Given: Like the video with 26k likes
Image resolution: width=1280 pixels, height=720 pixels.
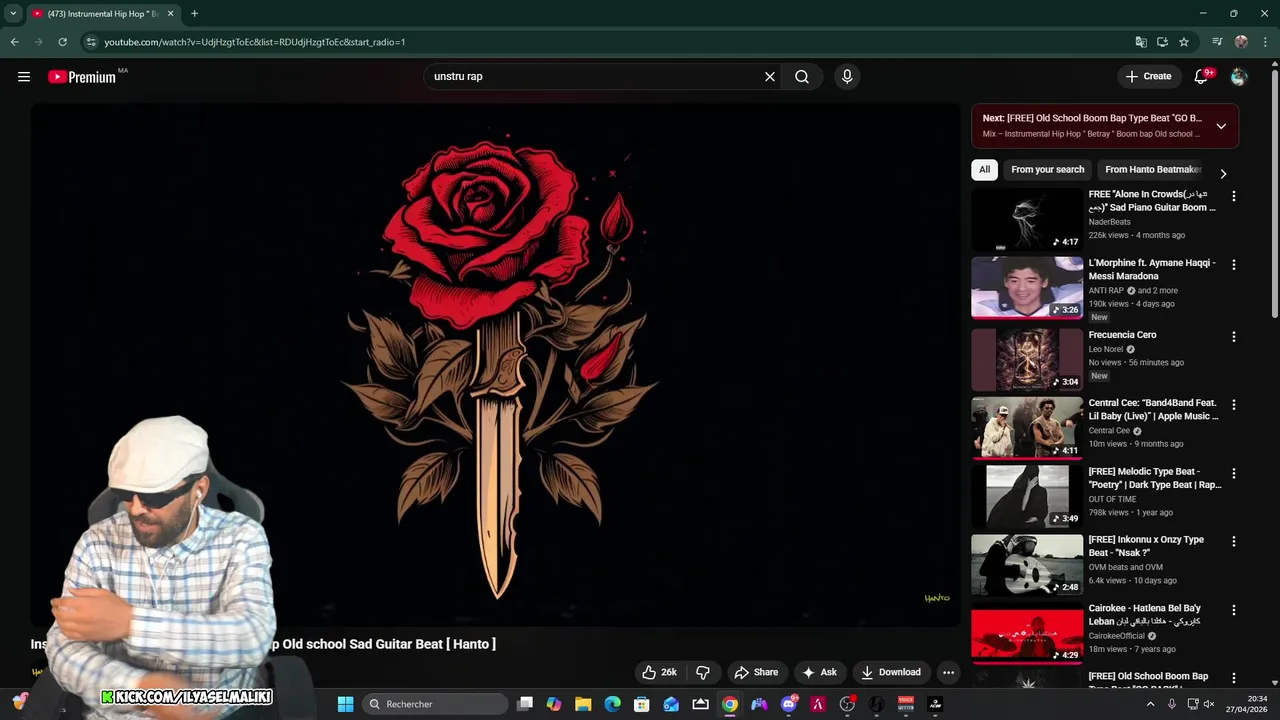Looking at the screenshot, I should [659, 672].
